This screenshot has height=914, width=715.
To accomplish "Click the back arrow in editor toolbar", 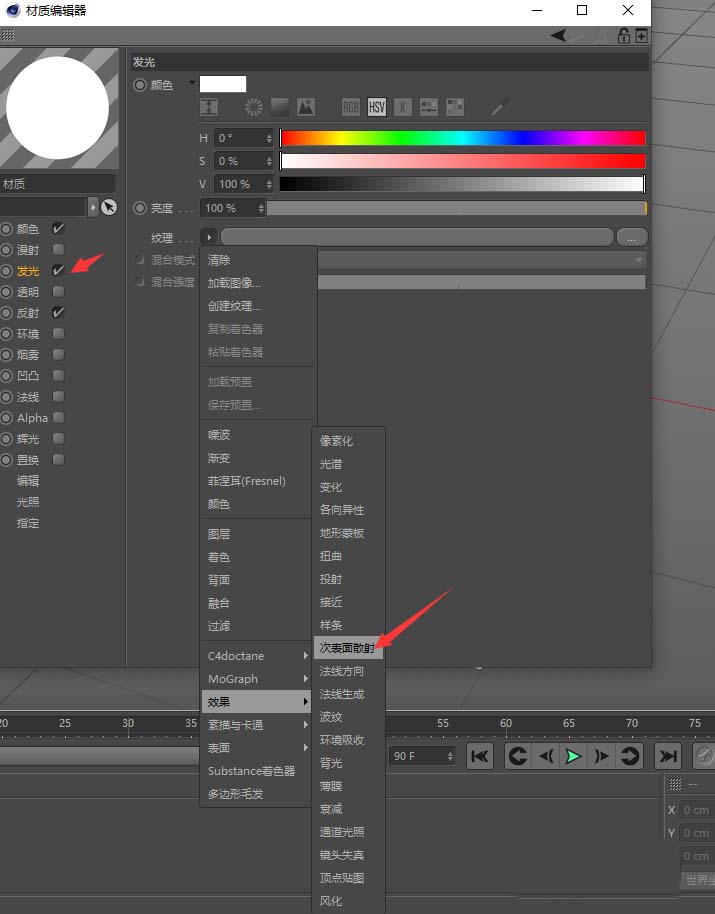I will [x=558, y=36].
